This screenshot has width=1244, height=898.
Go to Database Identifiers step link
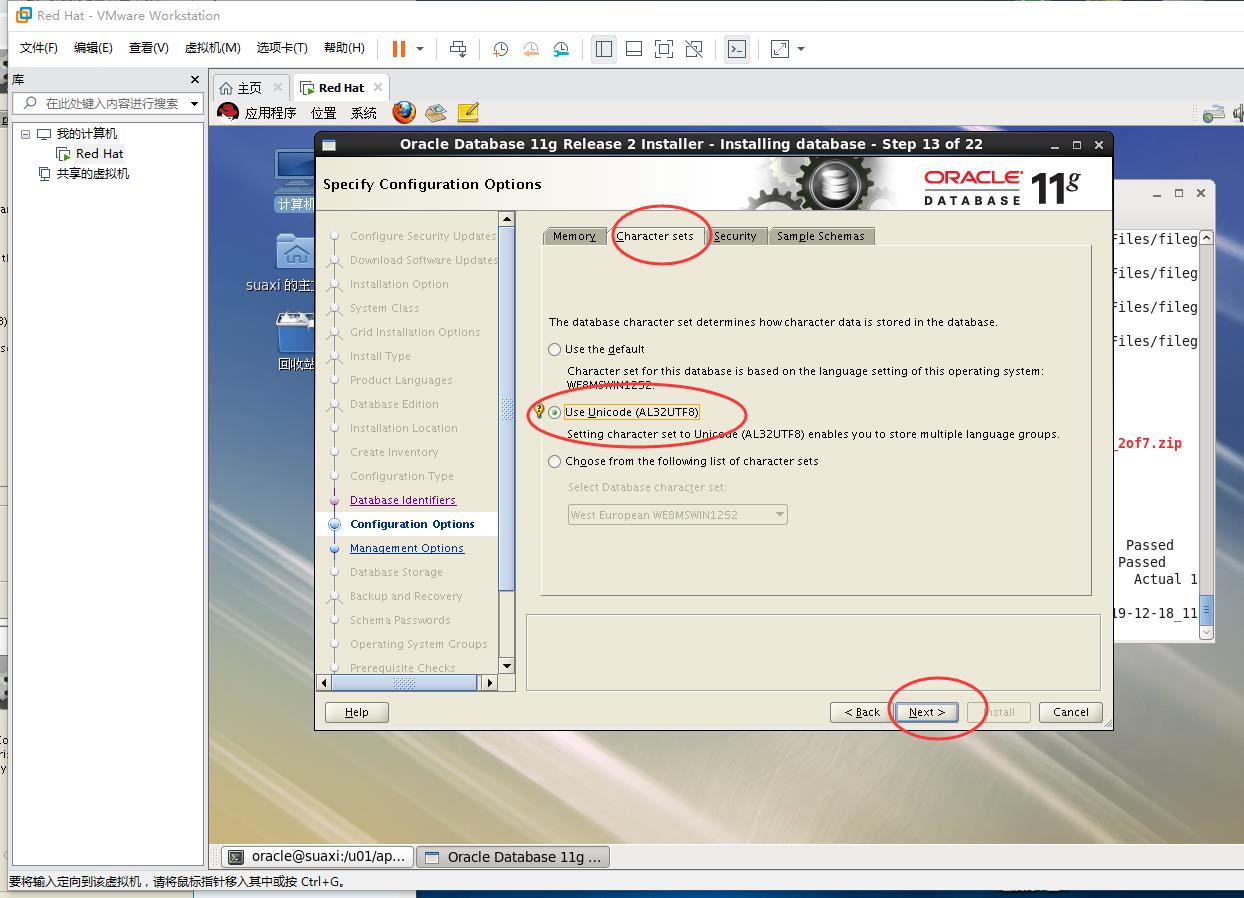[x=403, y=500]
